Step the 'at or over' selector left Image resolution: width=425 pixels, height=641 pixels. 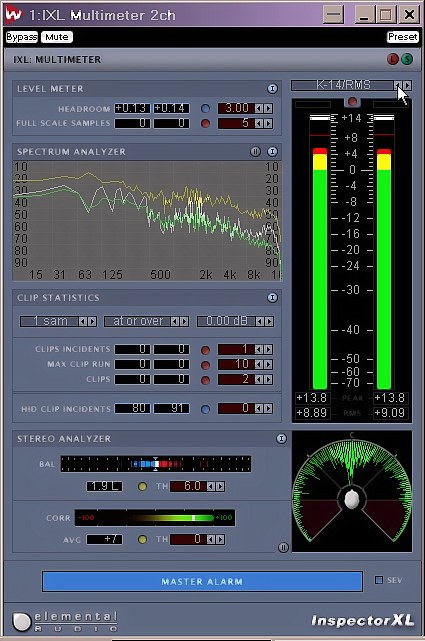click(x=175, y=321)
